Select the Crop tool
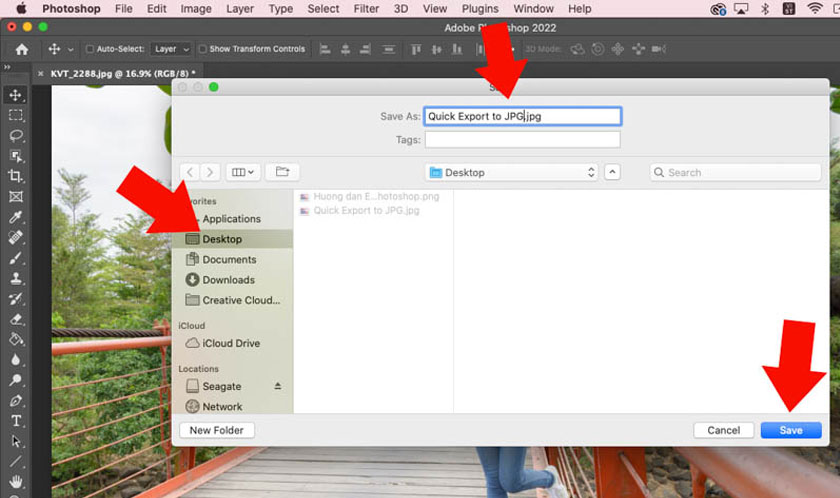Image resolution: width=840 pixels, height=498 pixels. 16,176
